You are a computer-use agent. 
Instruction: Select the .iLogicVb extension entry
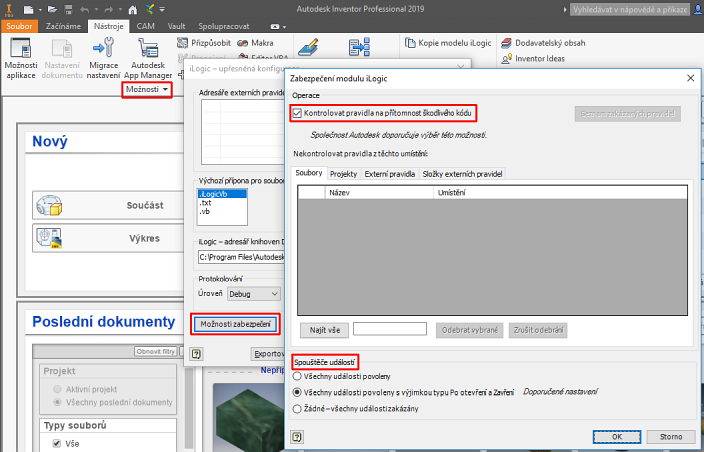click(222, 194)
